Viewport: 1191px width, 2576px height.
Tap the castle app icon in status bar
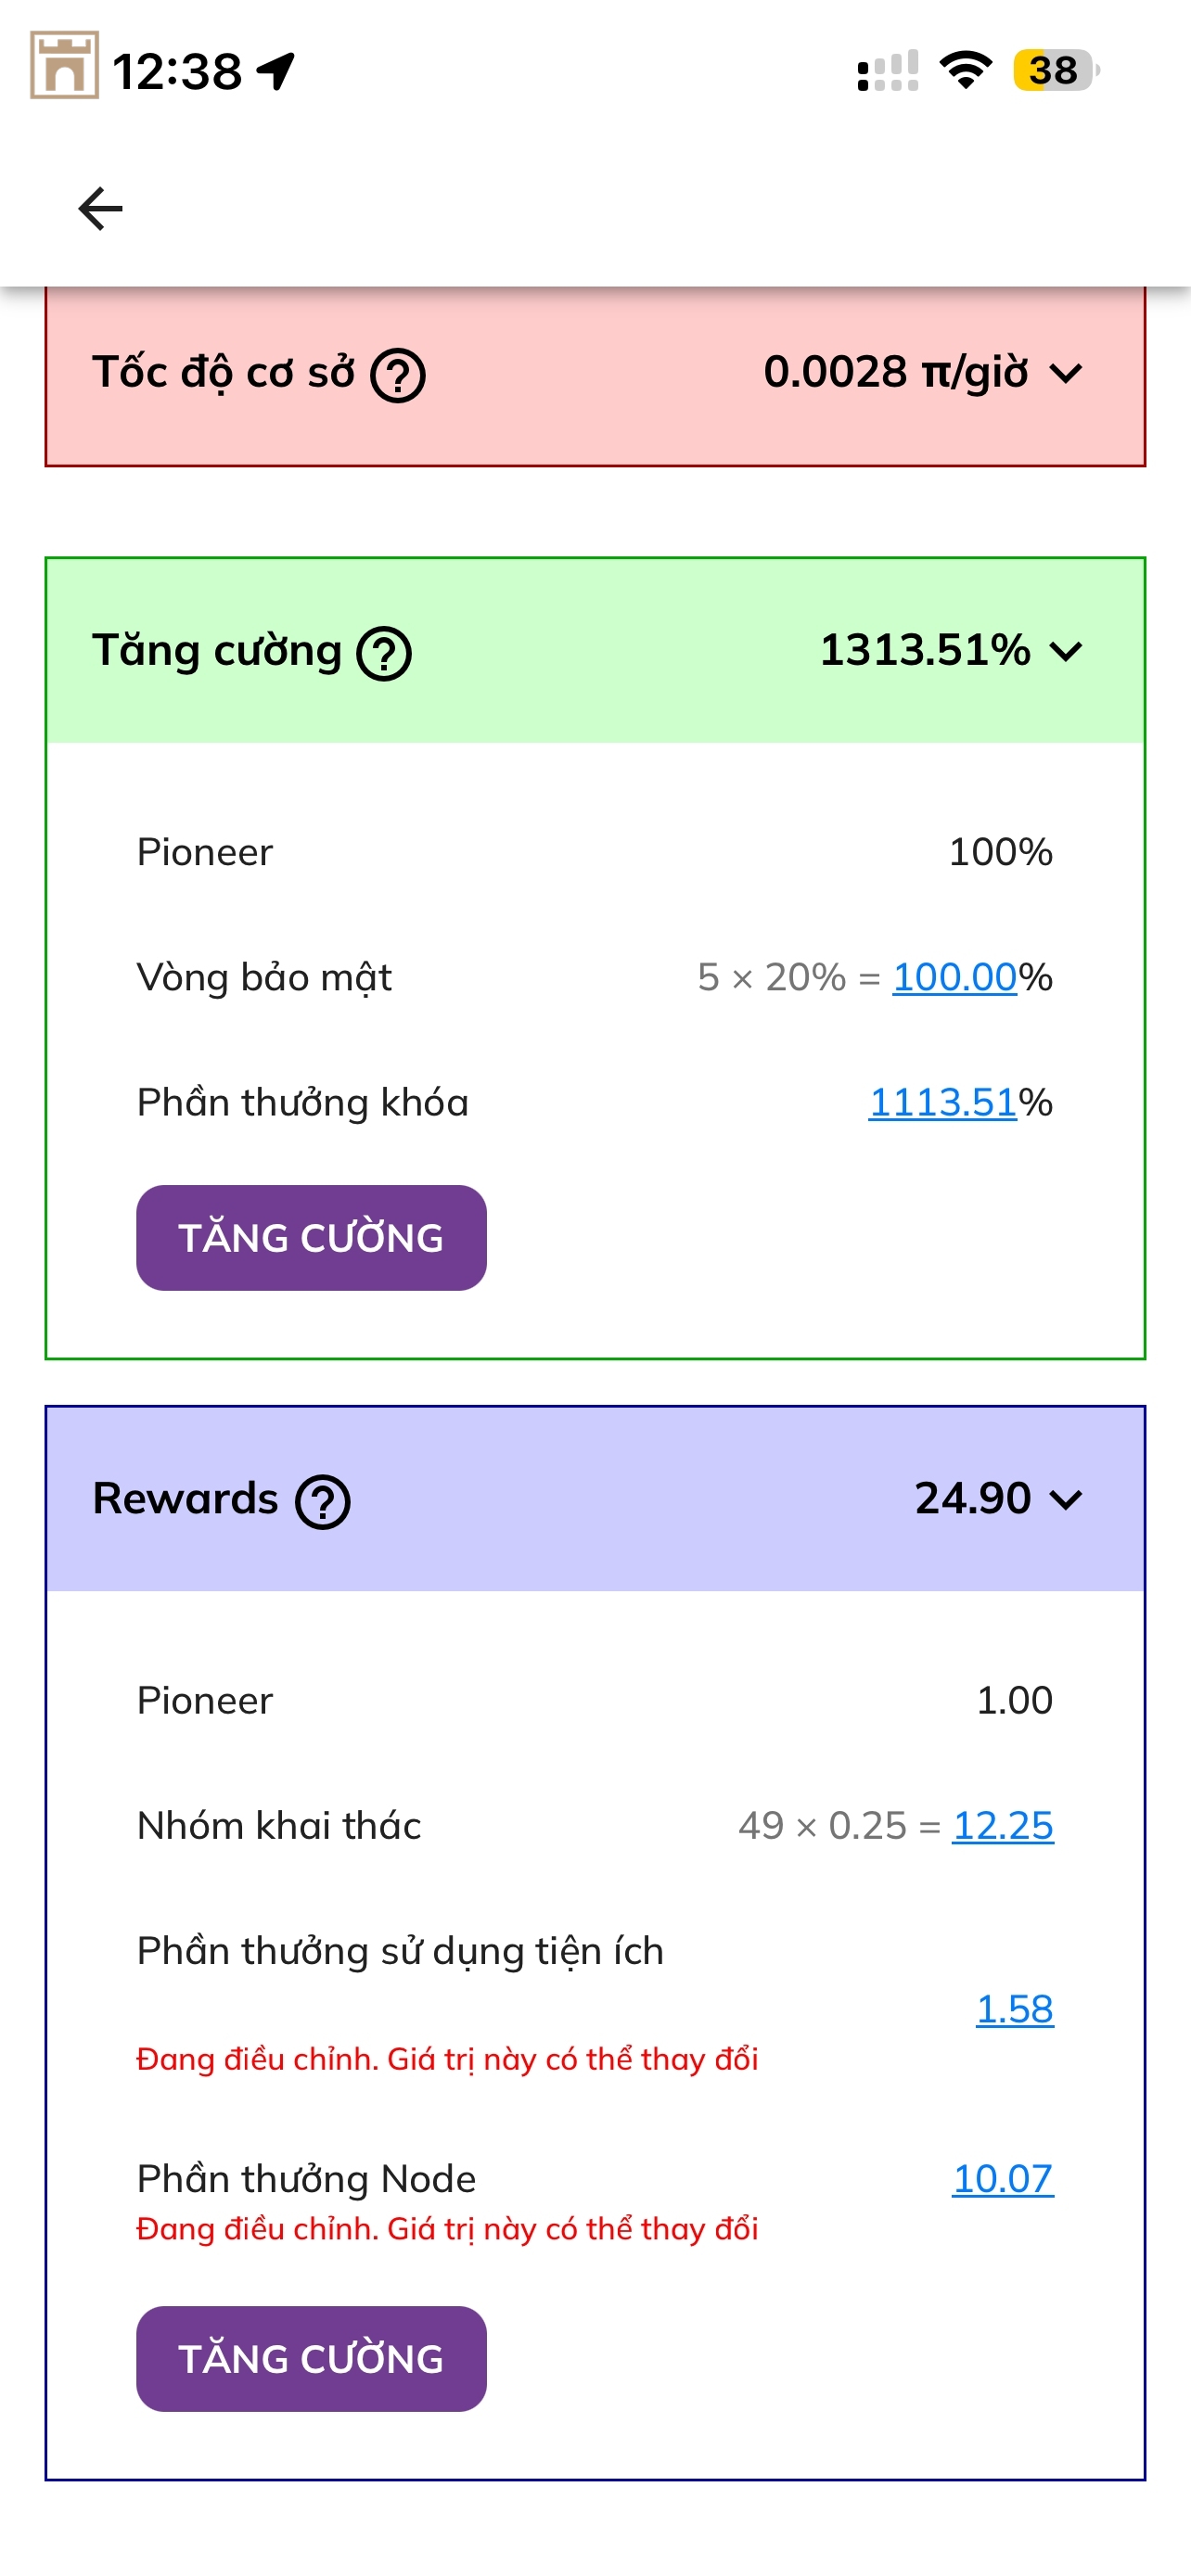pyautogui.click(x=64, y=66)
